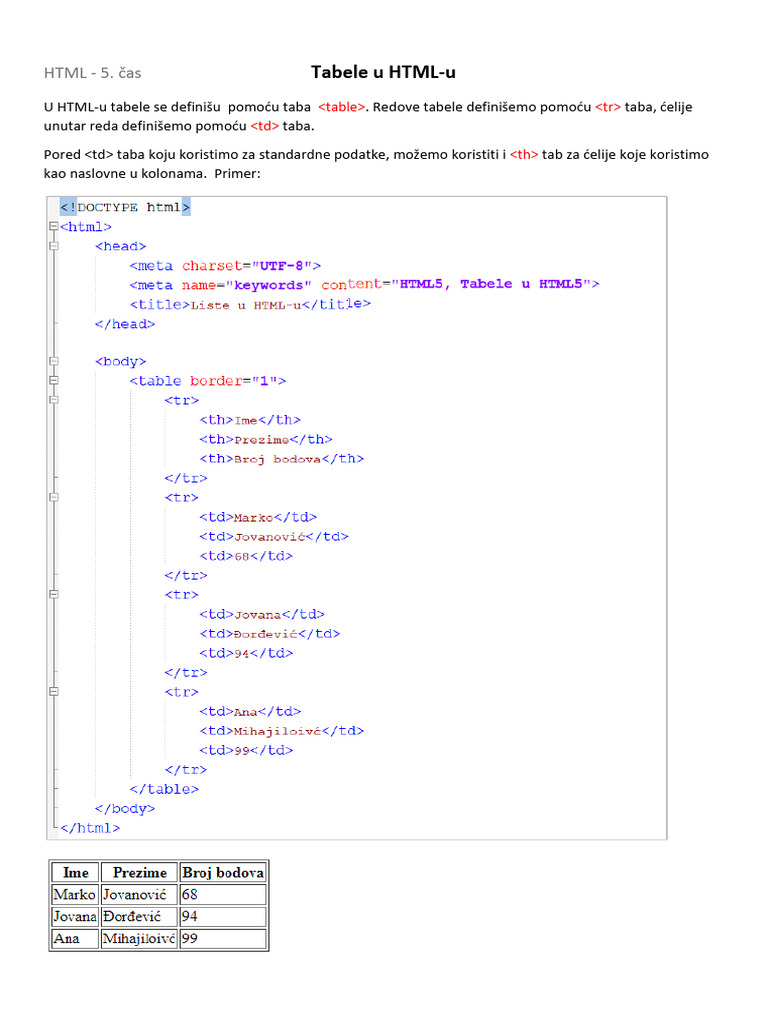The image size is (768, 1024).
Task: Click the "Marko" cell in rendered table
Action: coord(74,894)
